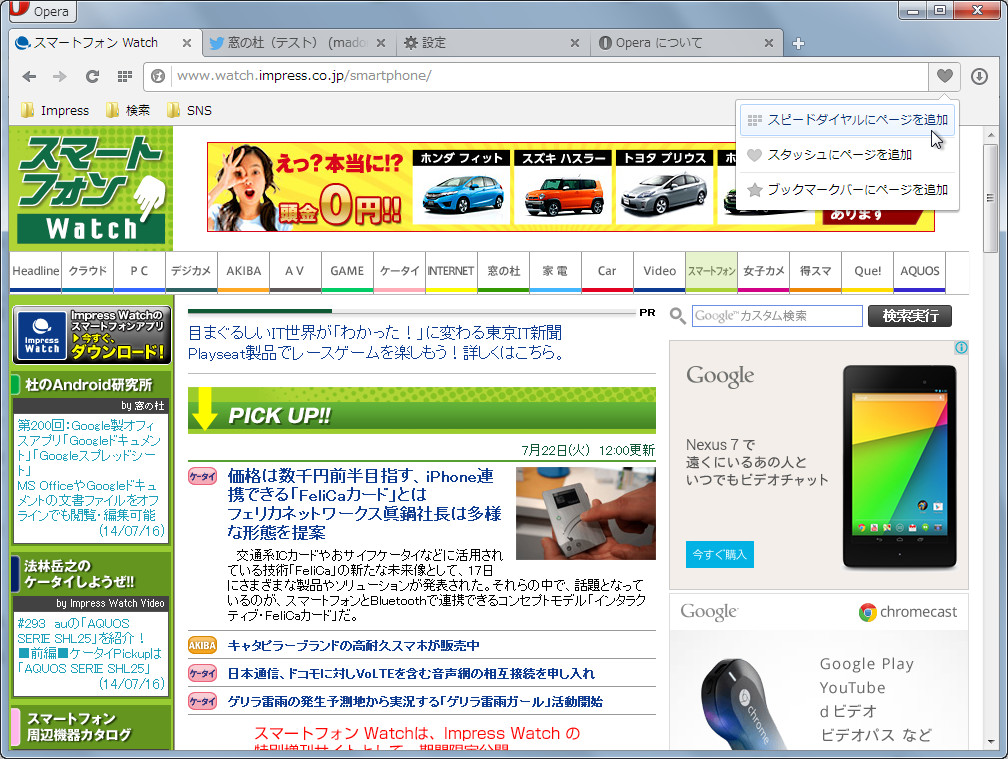Click the forward navigation arrow

click(59, 76)
